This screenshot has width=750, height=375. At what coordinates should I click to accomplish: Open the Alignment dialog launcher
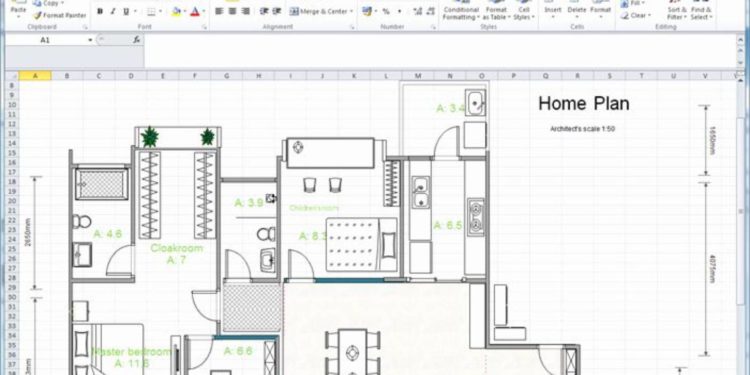(x=352, y=27)
